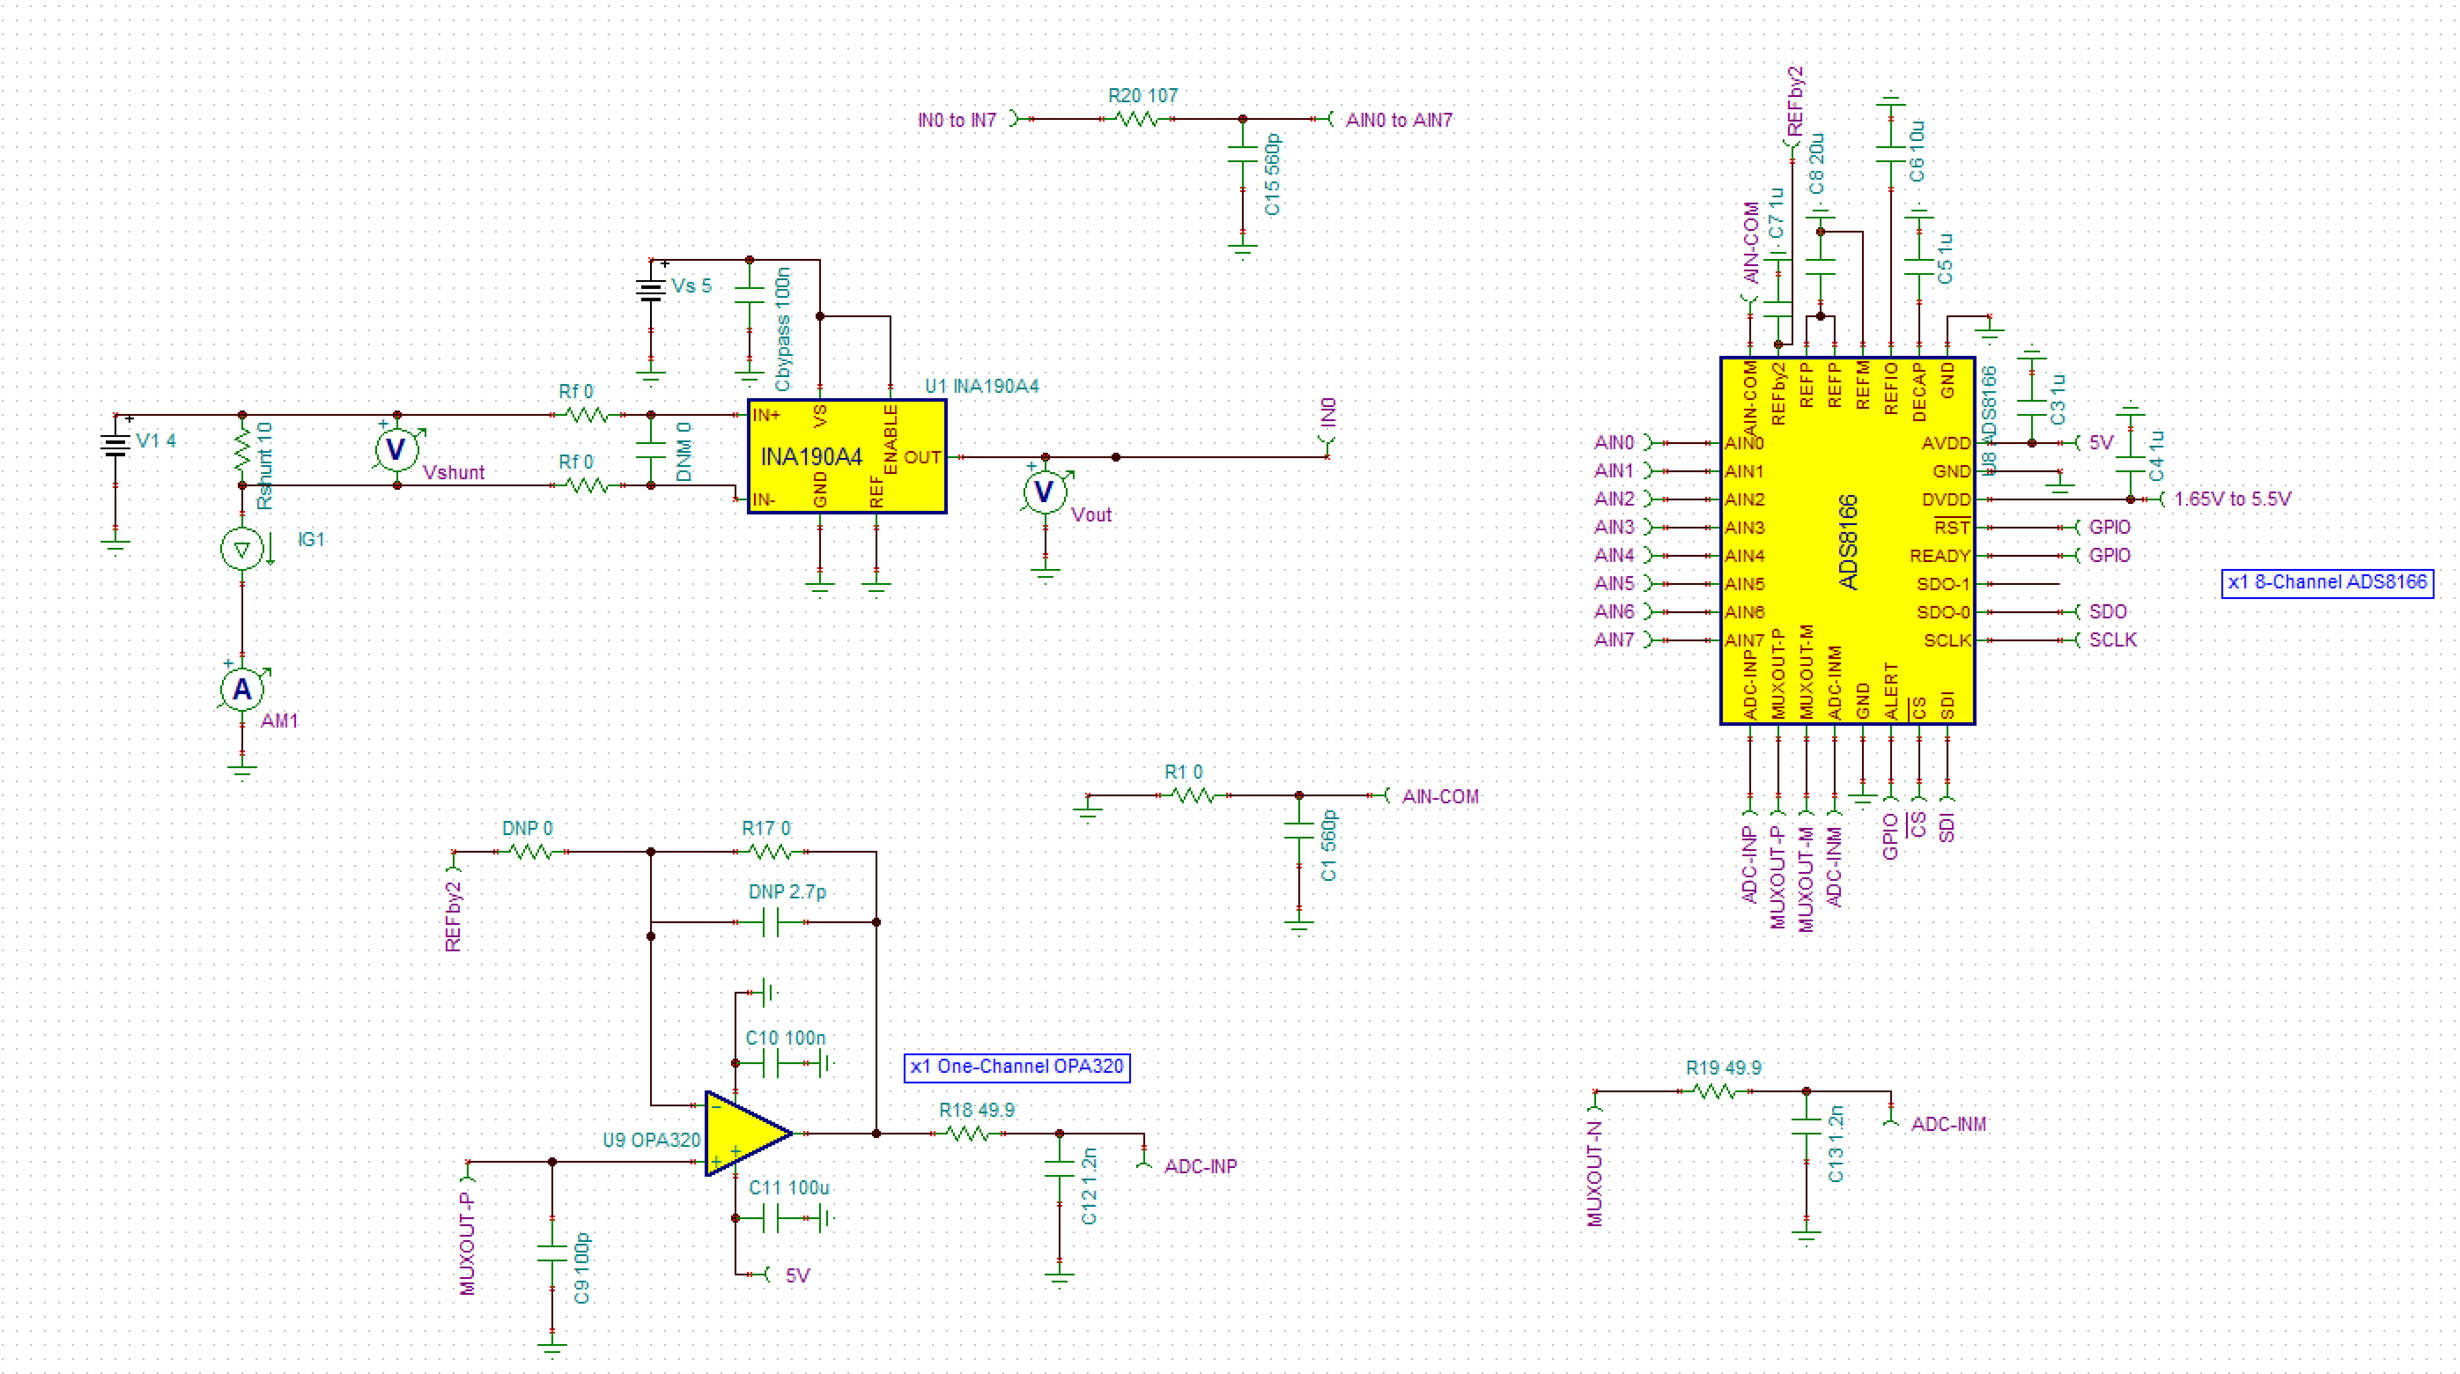The image size is (2460, 1374).
Task: Click the 'ADC-INM' label after R19
Action: click(x=1948, y=1125)
